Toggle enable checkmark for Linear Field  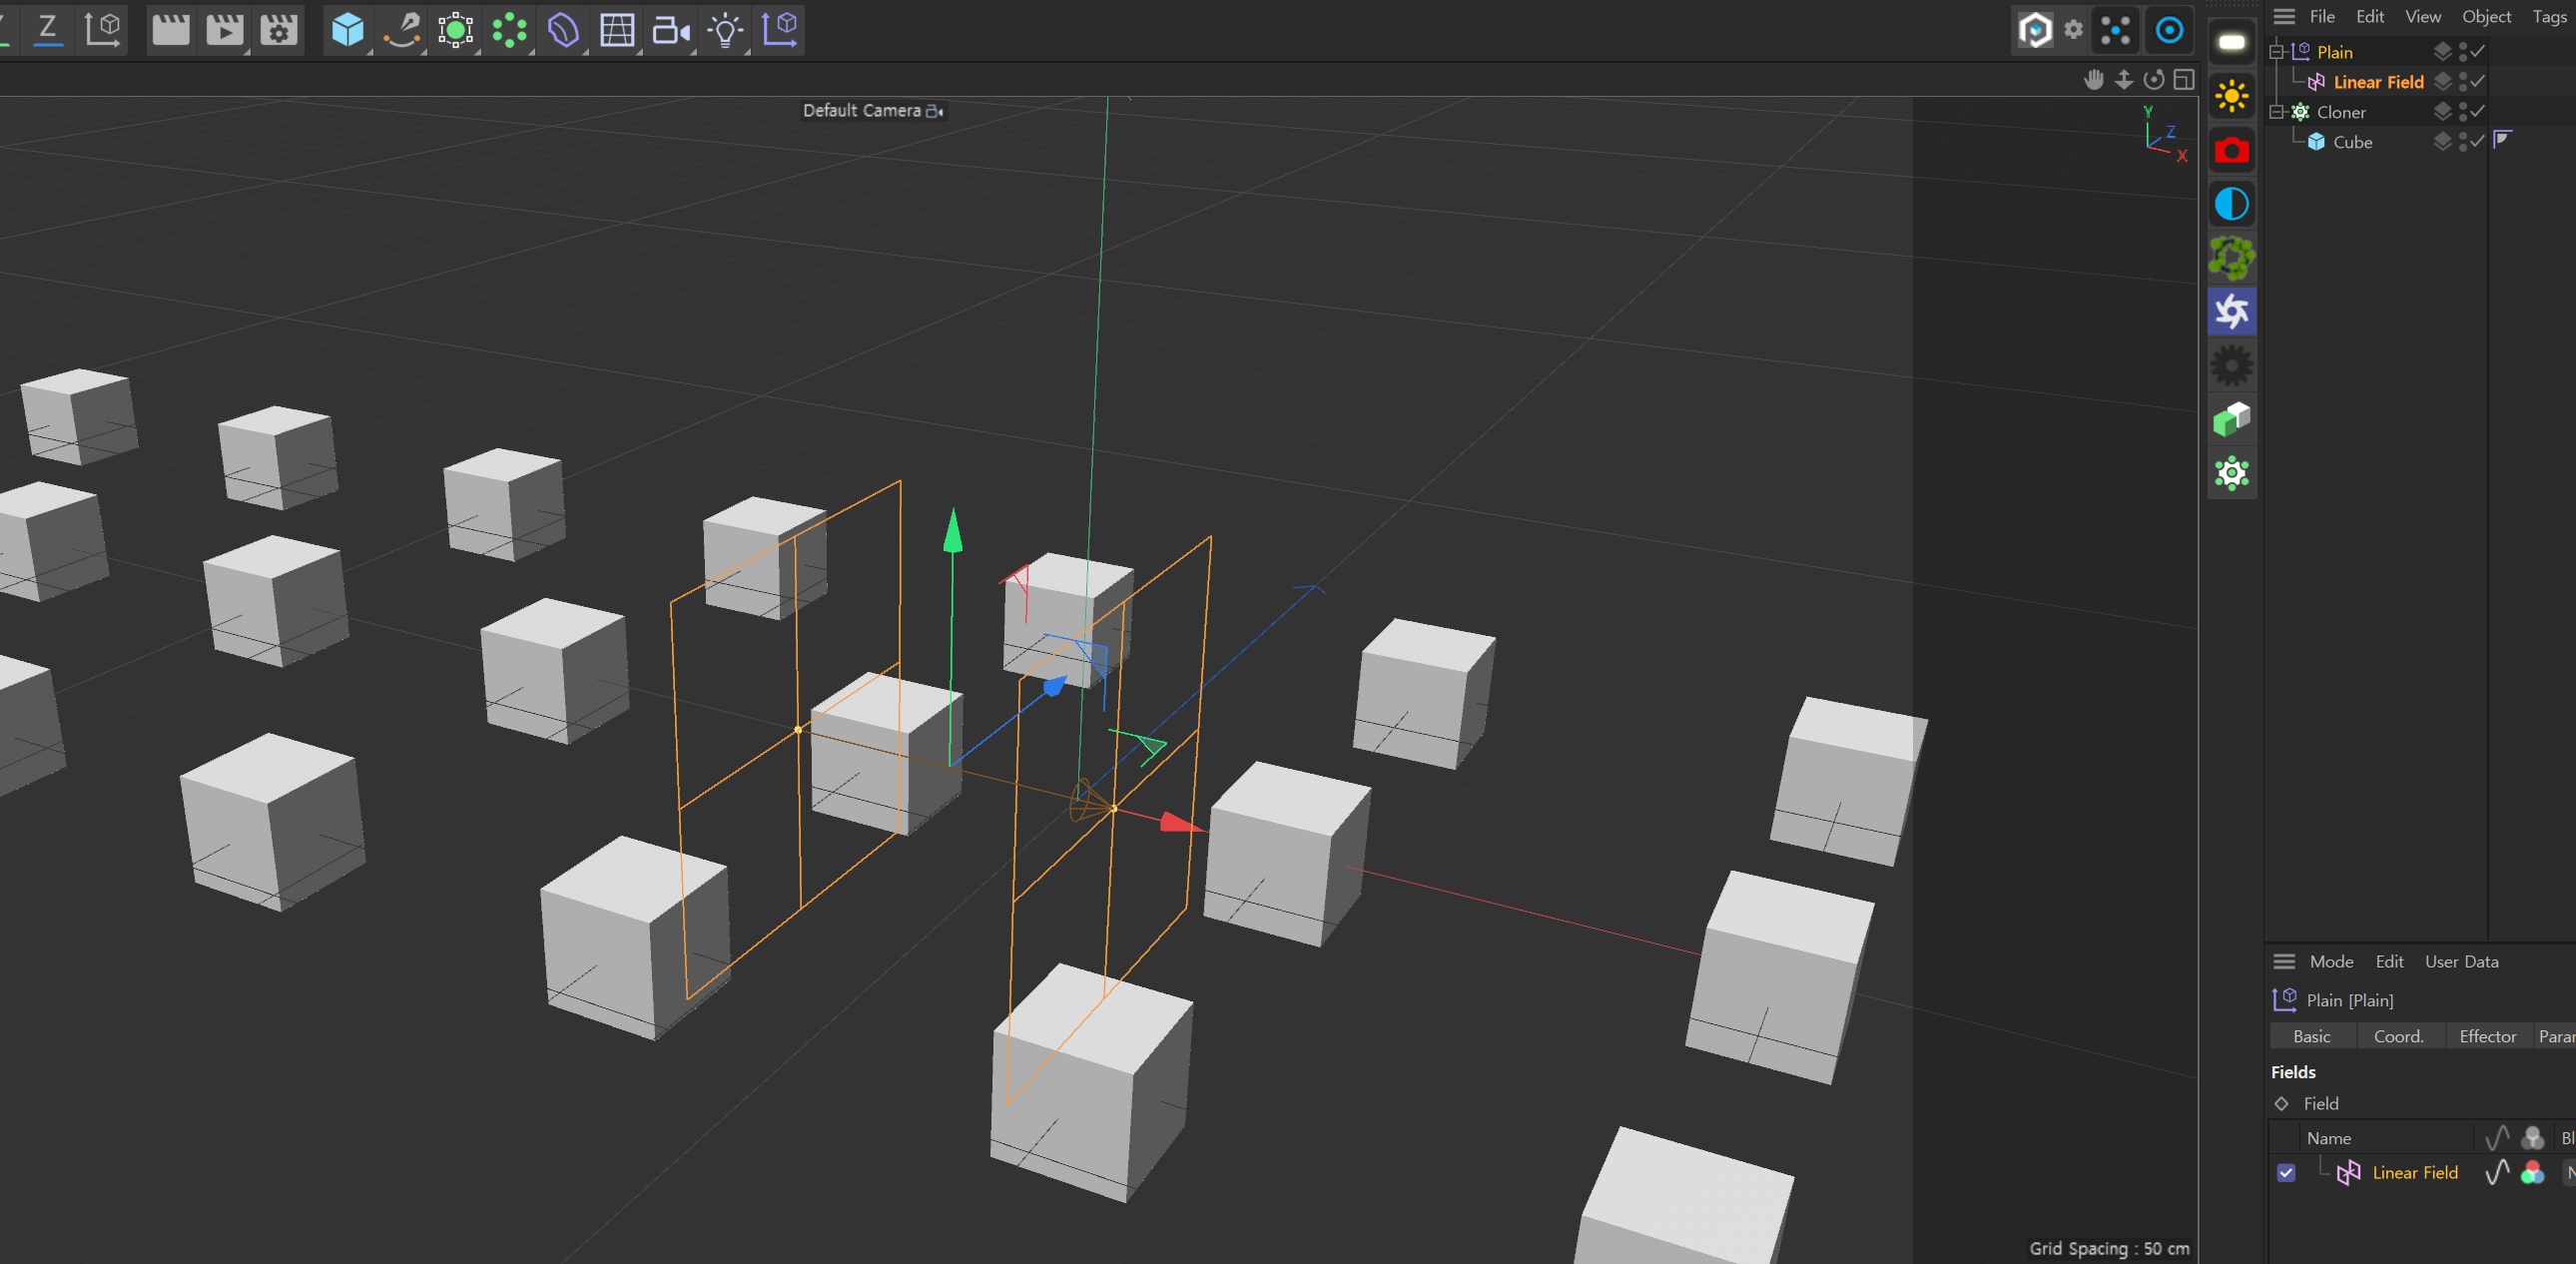click(2478, 81)
